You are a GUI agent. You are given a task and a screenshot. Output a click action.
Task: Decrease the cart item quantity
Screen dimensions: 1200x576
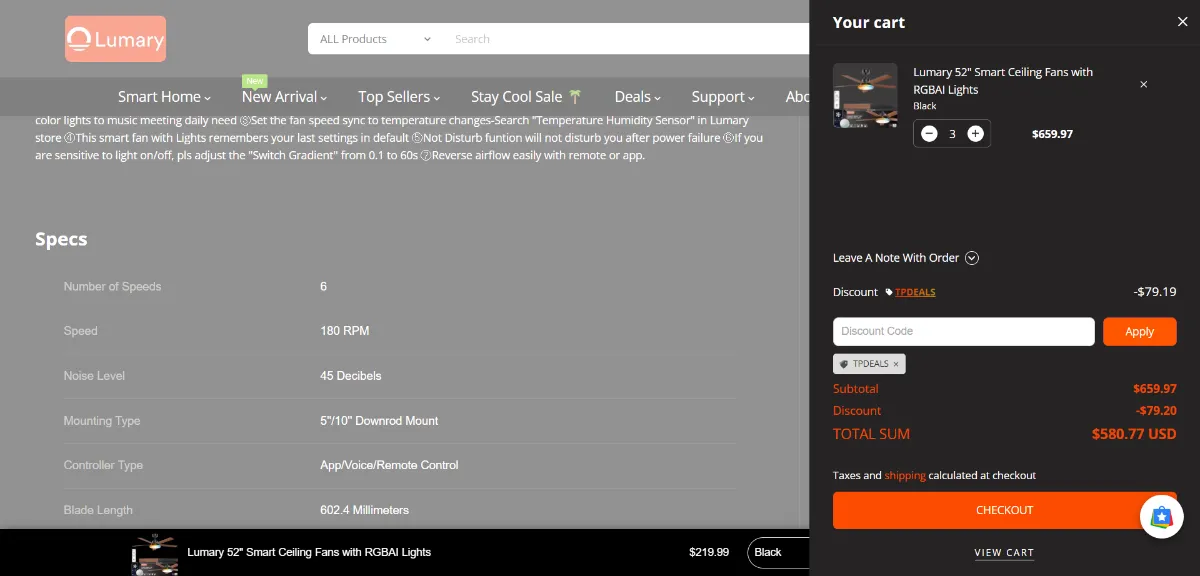pyautogui.click(x=929, y=134)
